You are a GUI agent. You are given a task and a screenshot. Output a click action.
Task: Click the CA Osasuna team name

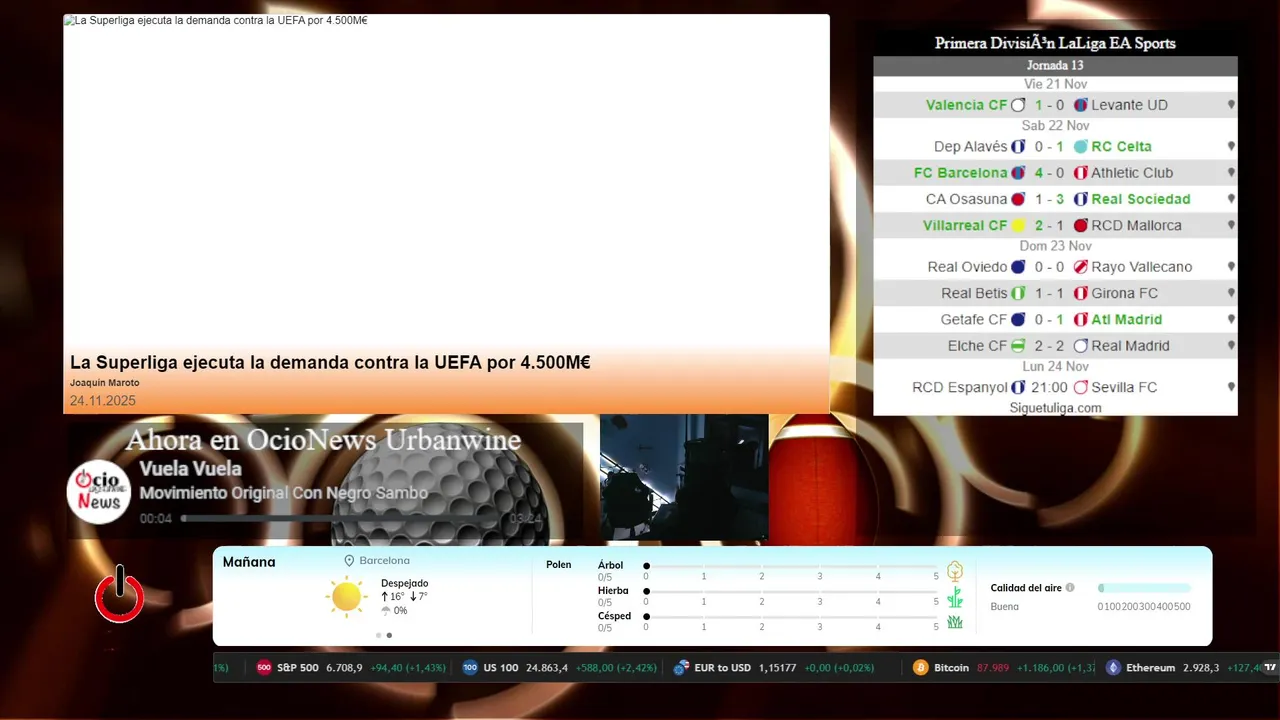966,199
